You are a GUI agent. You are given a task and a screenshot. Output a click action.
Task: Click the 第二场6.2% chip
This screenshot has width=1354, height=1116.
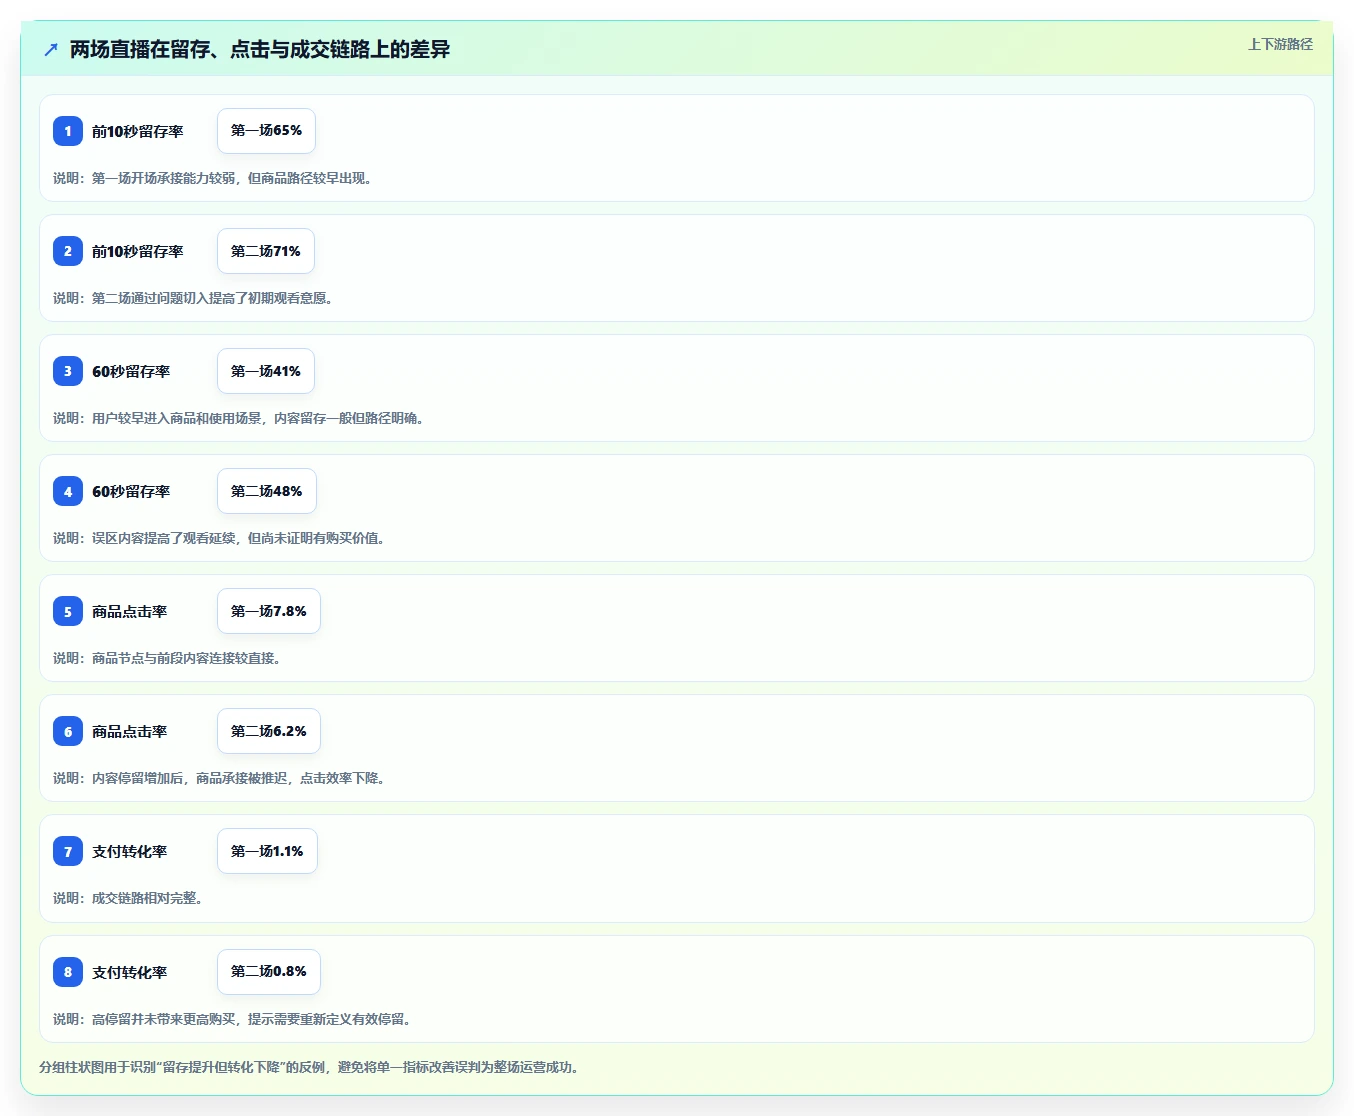click(269, 731)
